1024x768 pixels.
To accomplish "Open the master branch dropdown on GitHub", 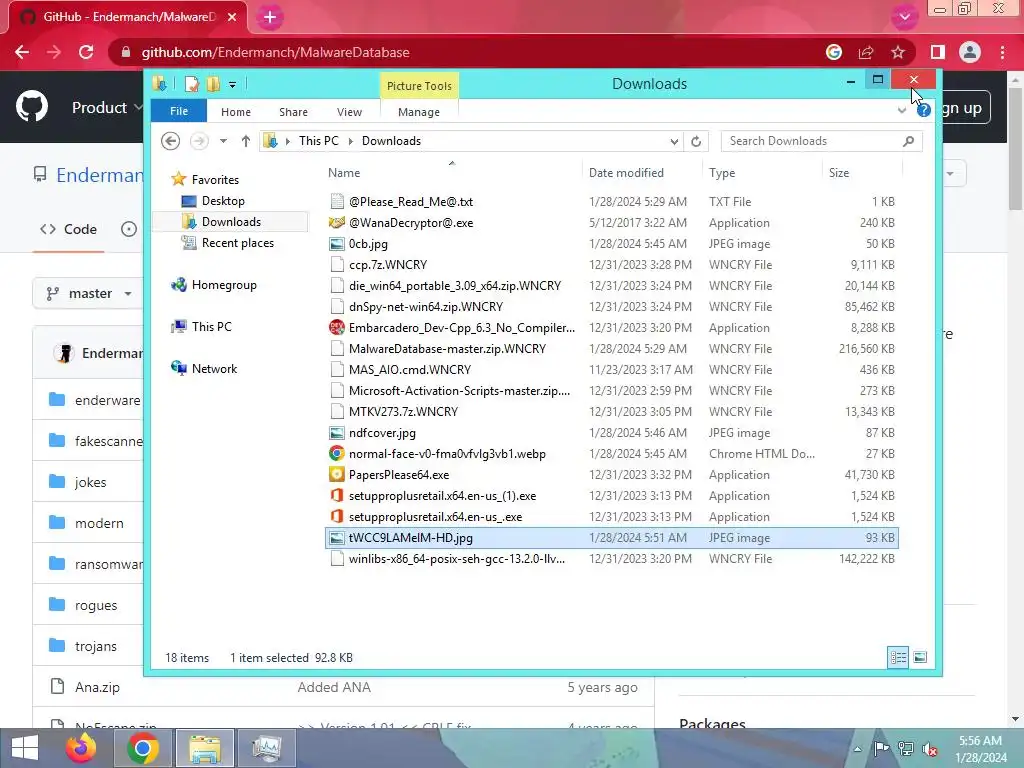I will tap(89, 294).
